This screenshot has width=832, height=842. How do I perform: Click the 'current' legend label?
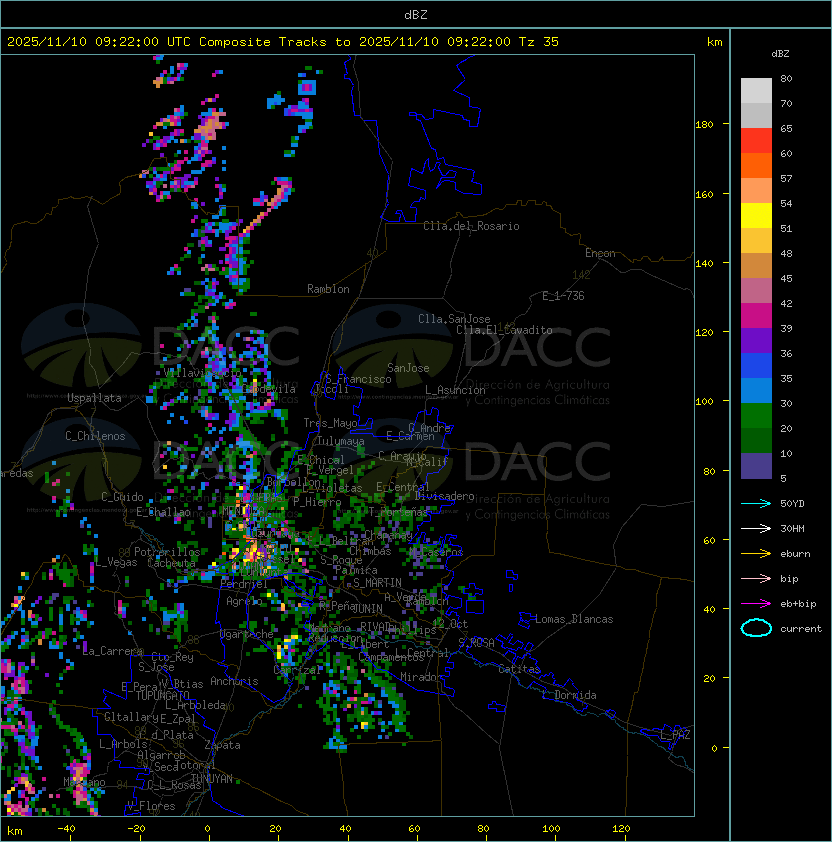[801, 629]
